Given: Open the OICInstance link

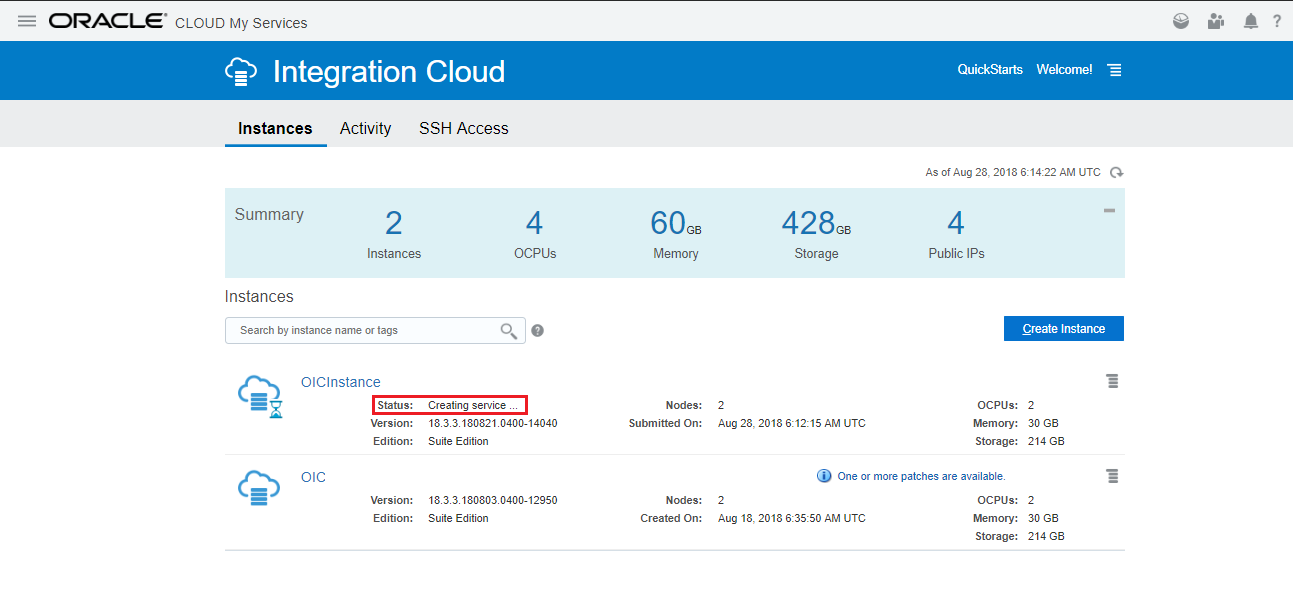Looking at the screenshot, I should [x=340, y=382].
